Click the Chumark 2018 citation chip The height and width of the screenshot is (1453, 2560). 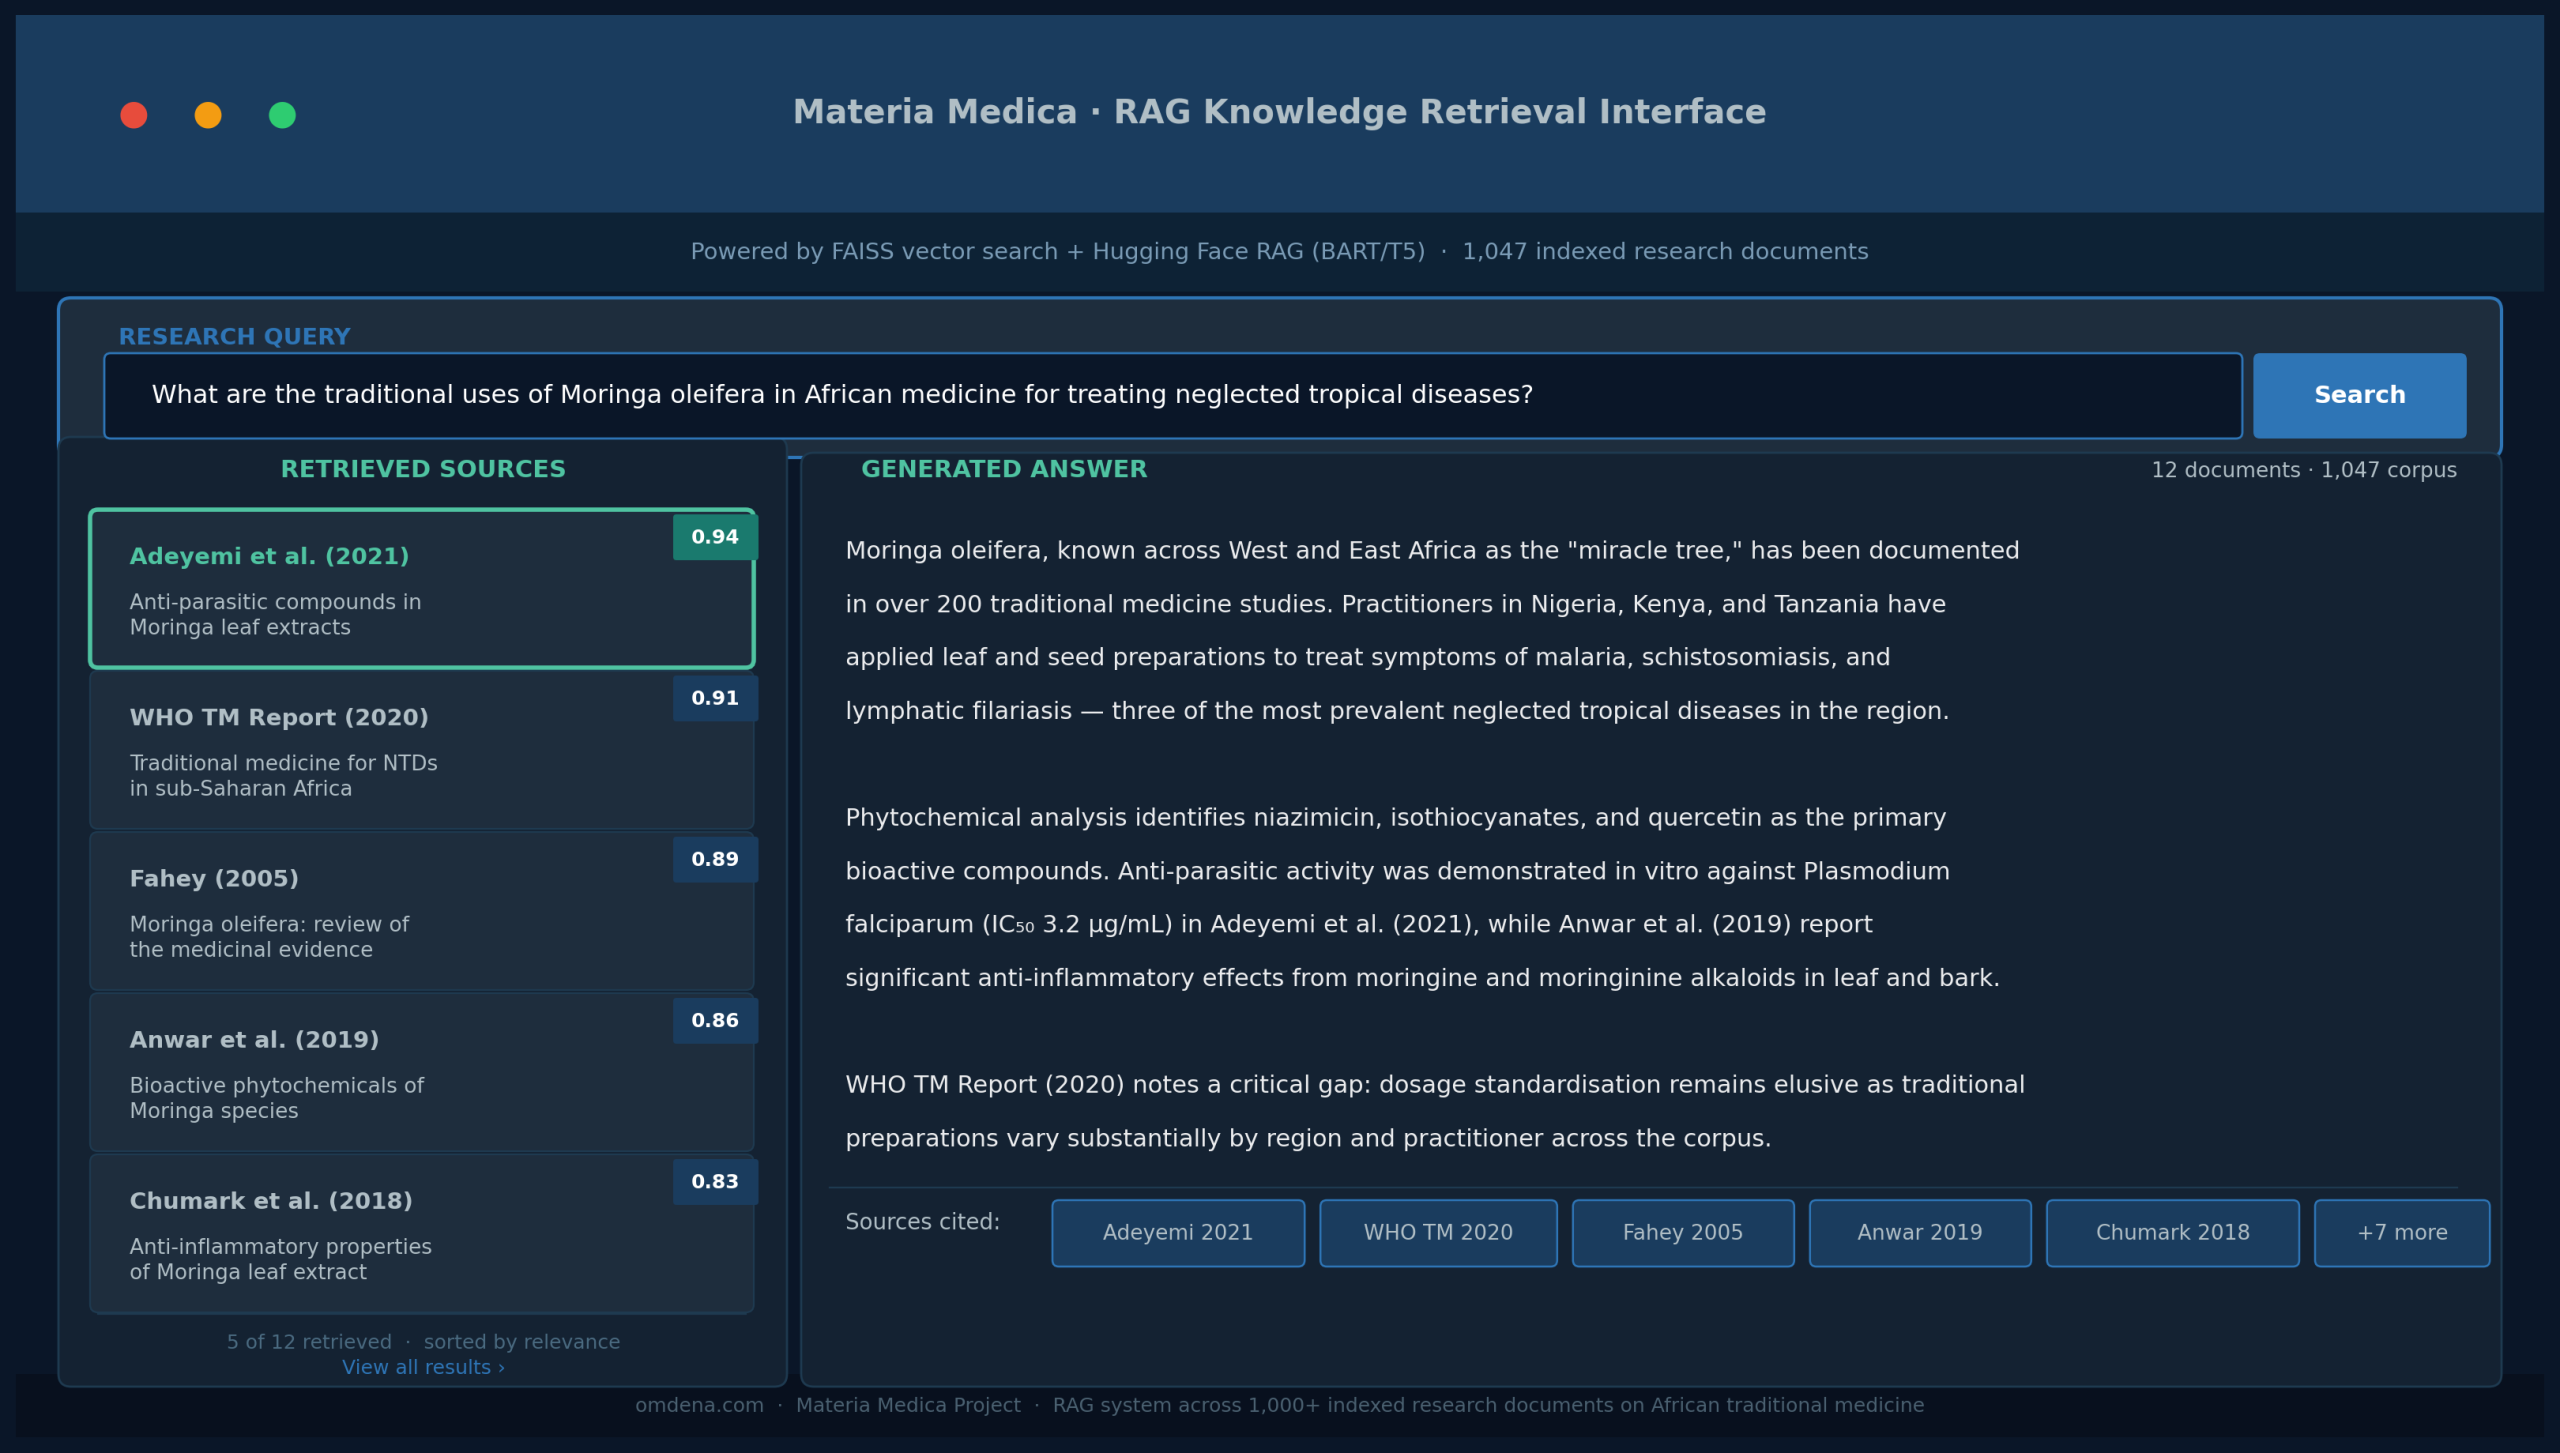click(x=2173, y=1233)
